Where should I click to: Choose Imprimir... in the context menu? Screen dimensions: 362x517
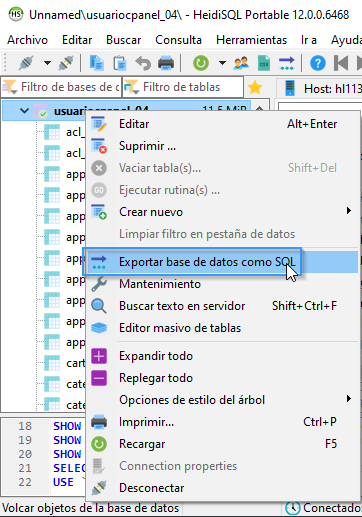click(222, 422)
